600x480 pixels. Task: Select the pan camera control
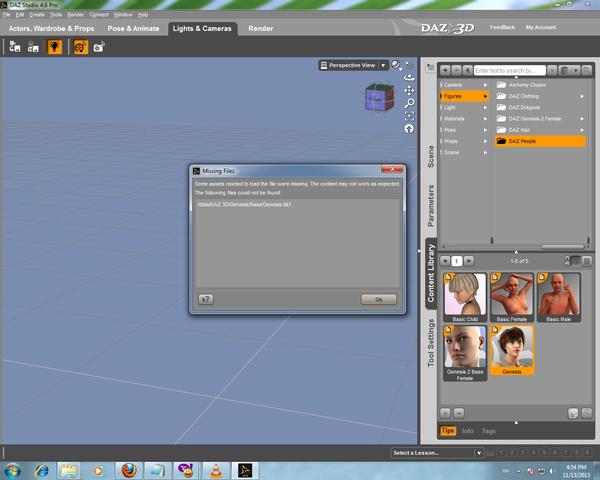(x=409, y=90)
